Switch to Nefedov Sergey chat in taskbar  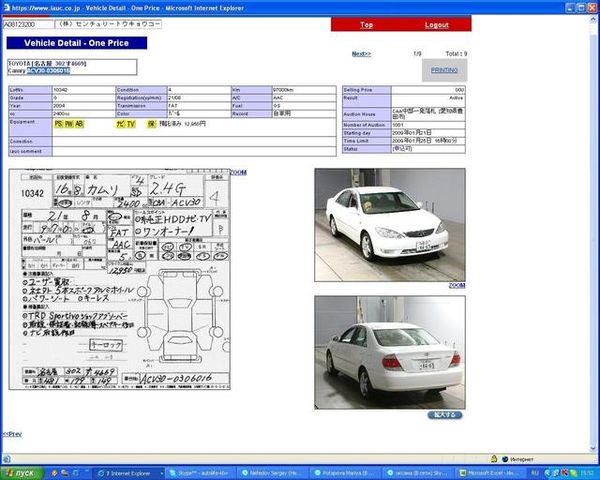(272, 473)
